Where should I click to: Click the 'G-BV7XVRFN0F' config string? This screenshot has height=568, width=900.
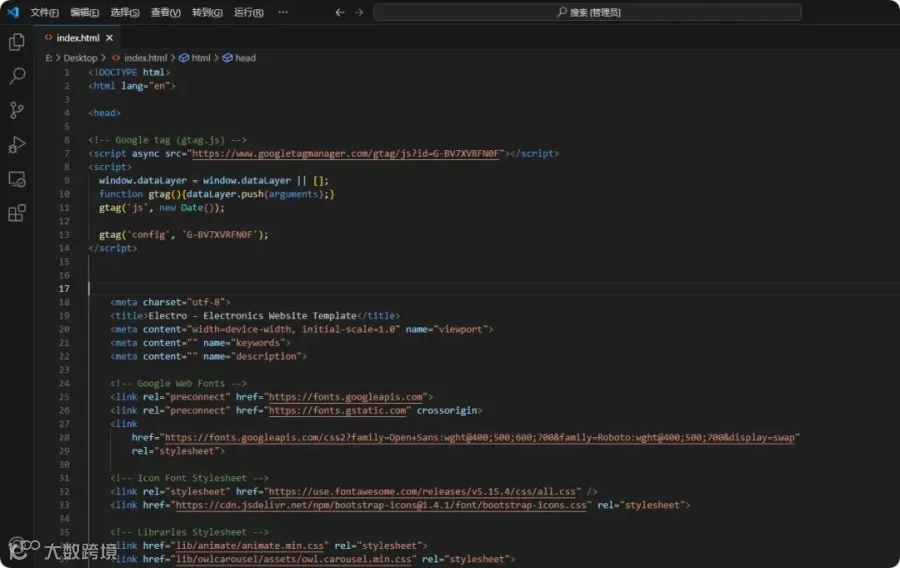coord(219,235)
